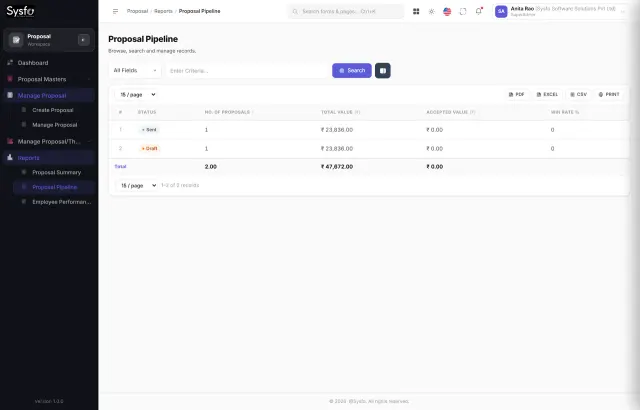This screenshot has width=640, height=410.
Task: Focus the Search forms & pages field
Action: pos(346,11)
